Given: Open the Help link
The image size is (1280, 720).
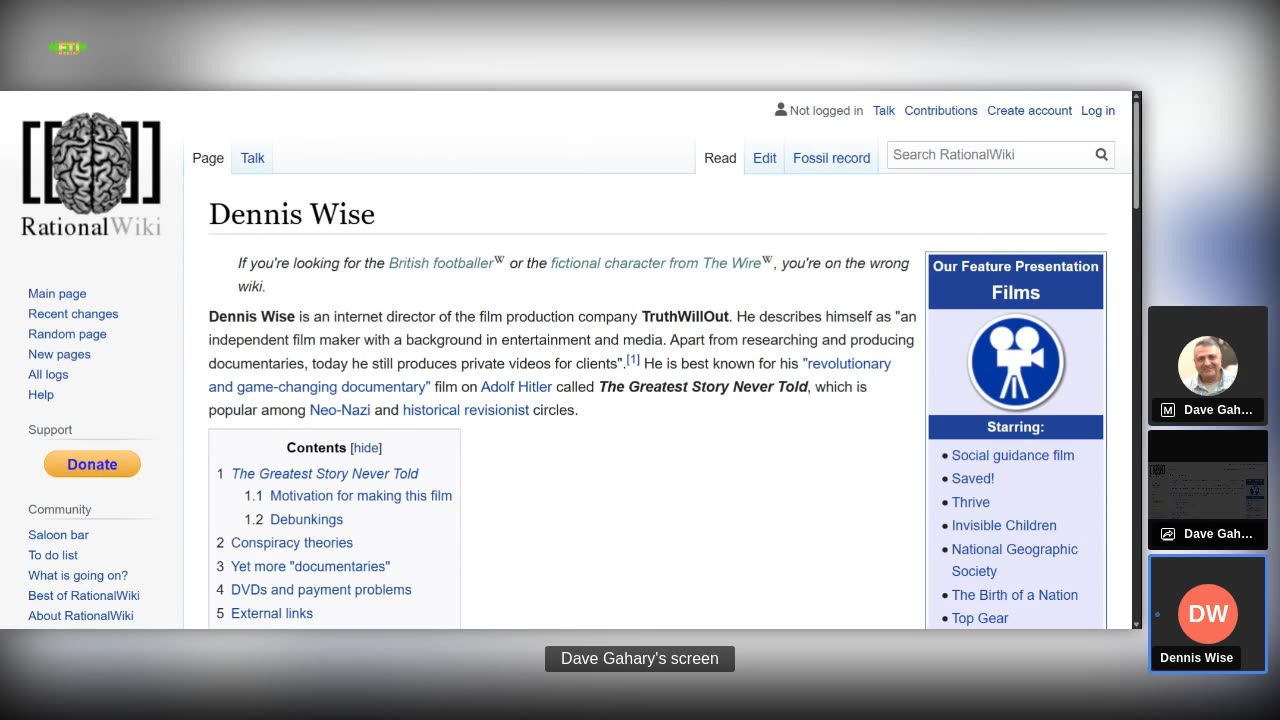Looking at the screenshot, I should 41,395.
